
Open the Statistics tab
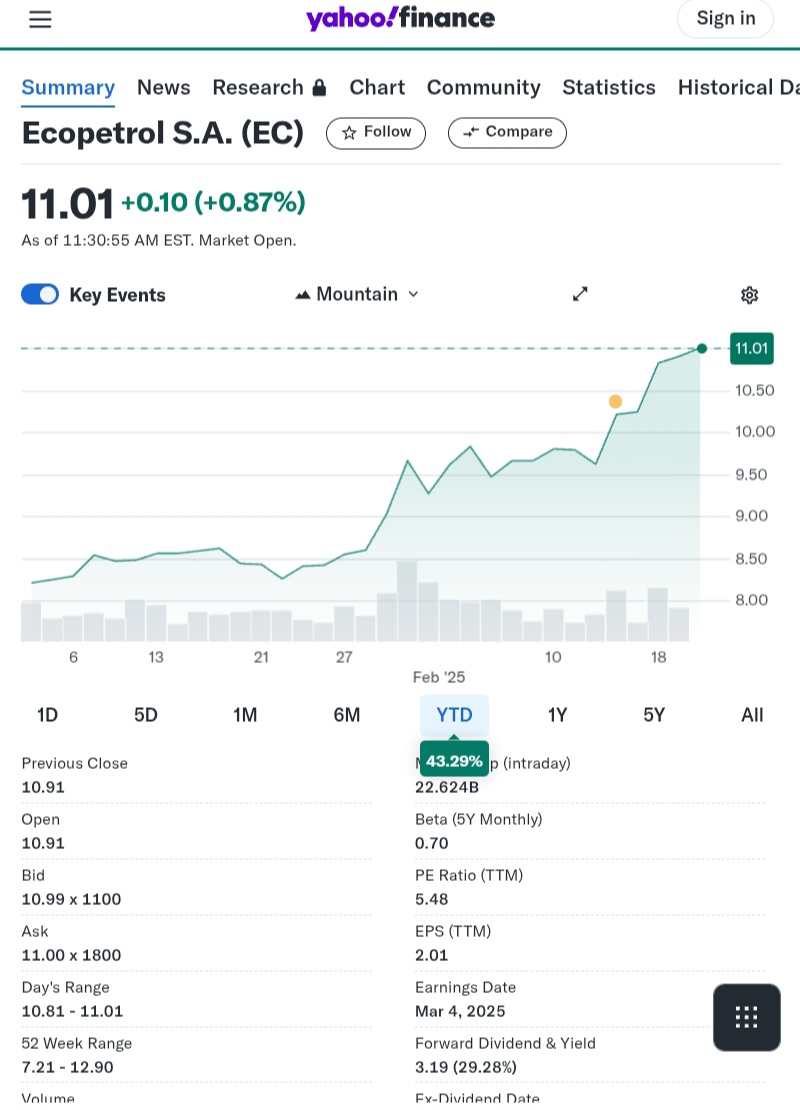609,88
